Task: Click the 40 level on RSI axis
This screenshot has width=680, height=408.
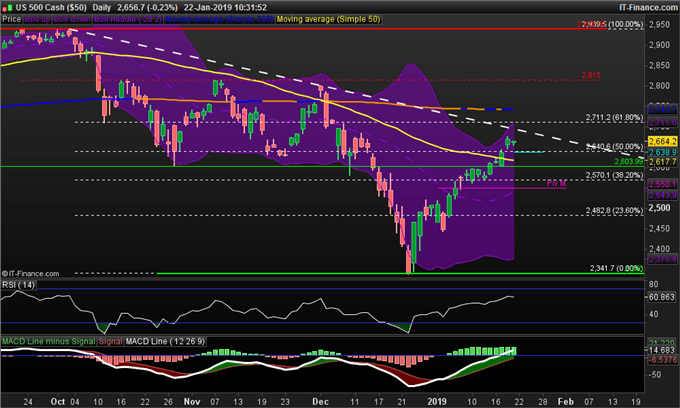Action: coord(654,314)
